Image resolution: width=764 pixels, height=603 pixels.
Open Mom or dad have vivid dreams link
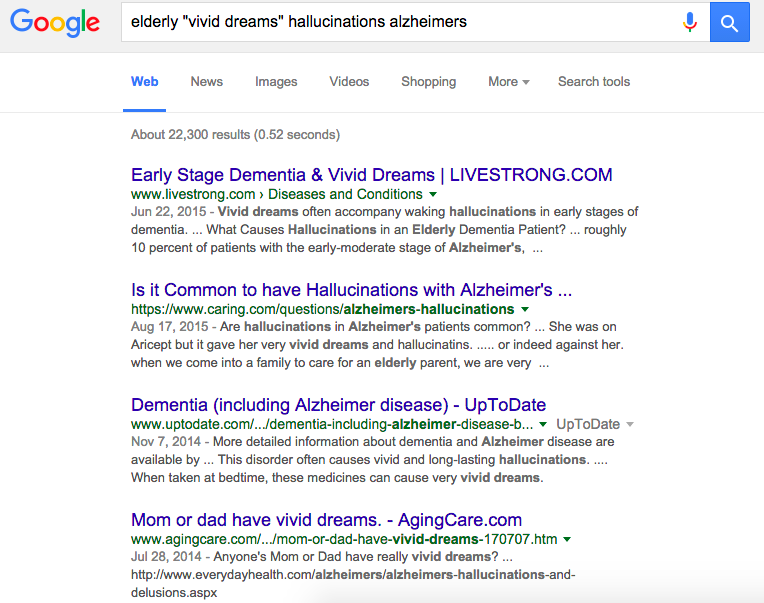pyautogui.click(x=326, y=520)
